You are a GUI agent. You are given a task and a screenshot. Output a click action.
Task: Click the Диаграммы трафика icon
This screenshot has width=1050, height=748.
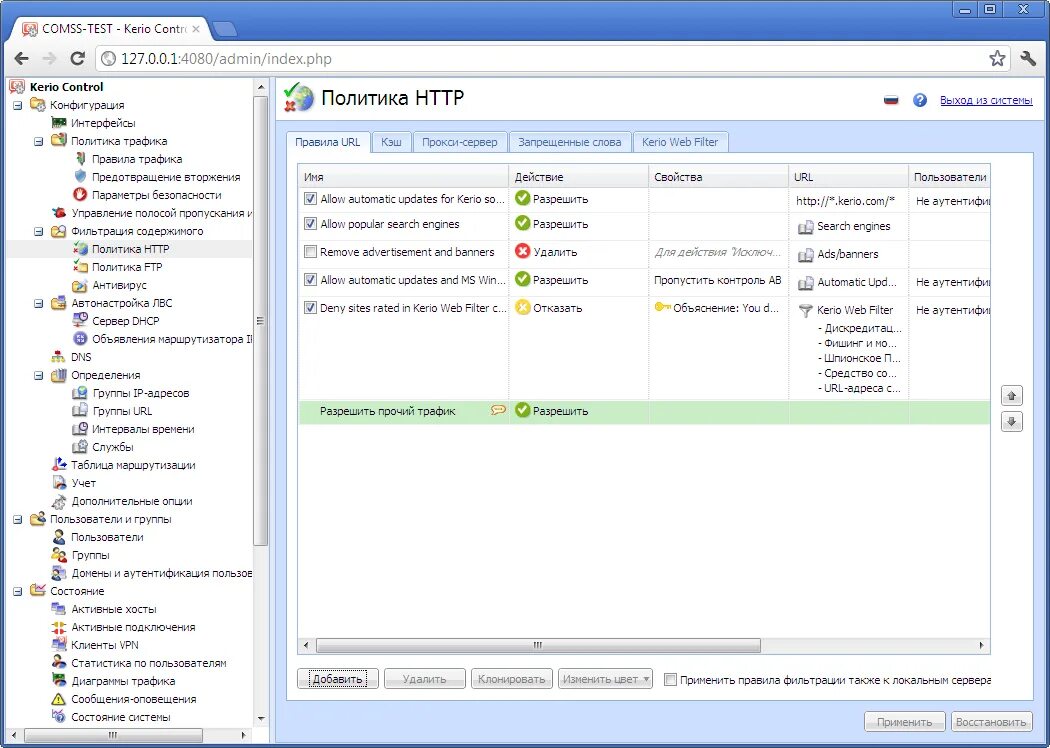click(x=60, y=681)
